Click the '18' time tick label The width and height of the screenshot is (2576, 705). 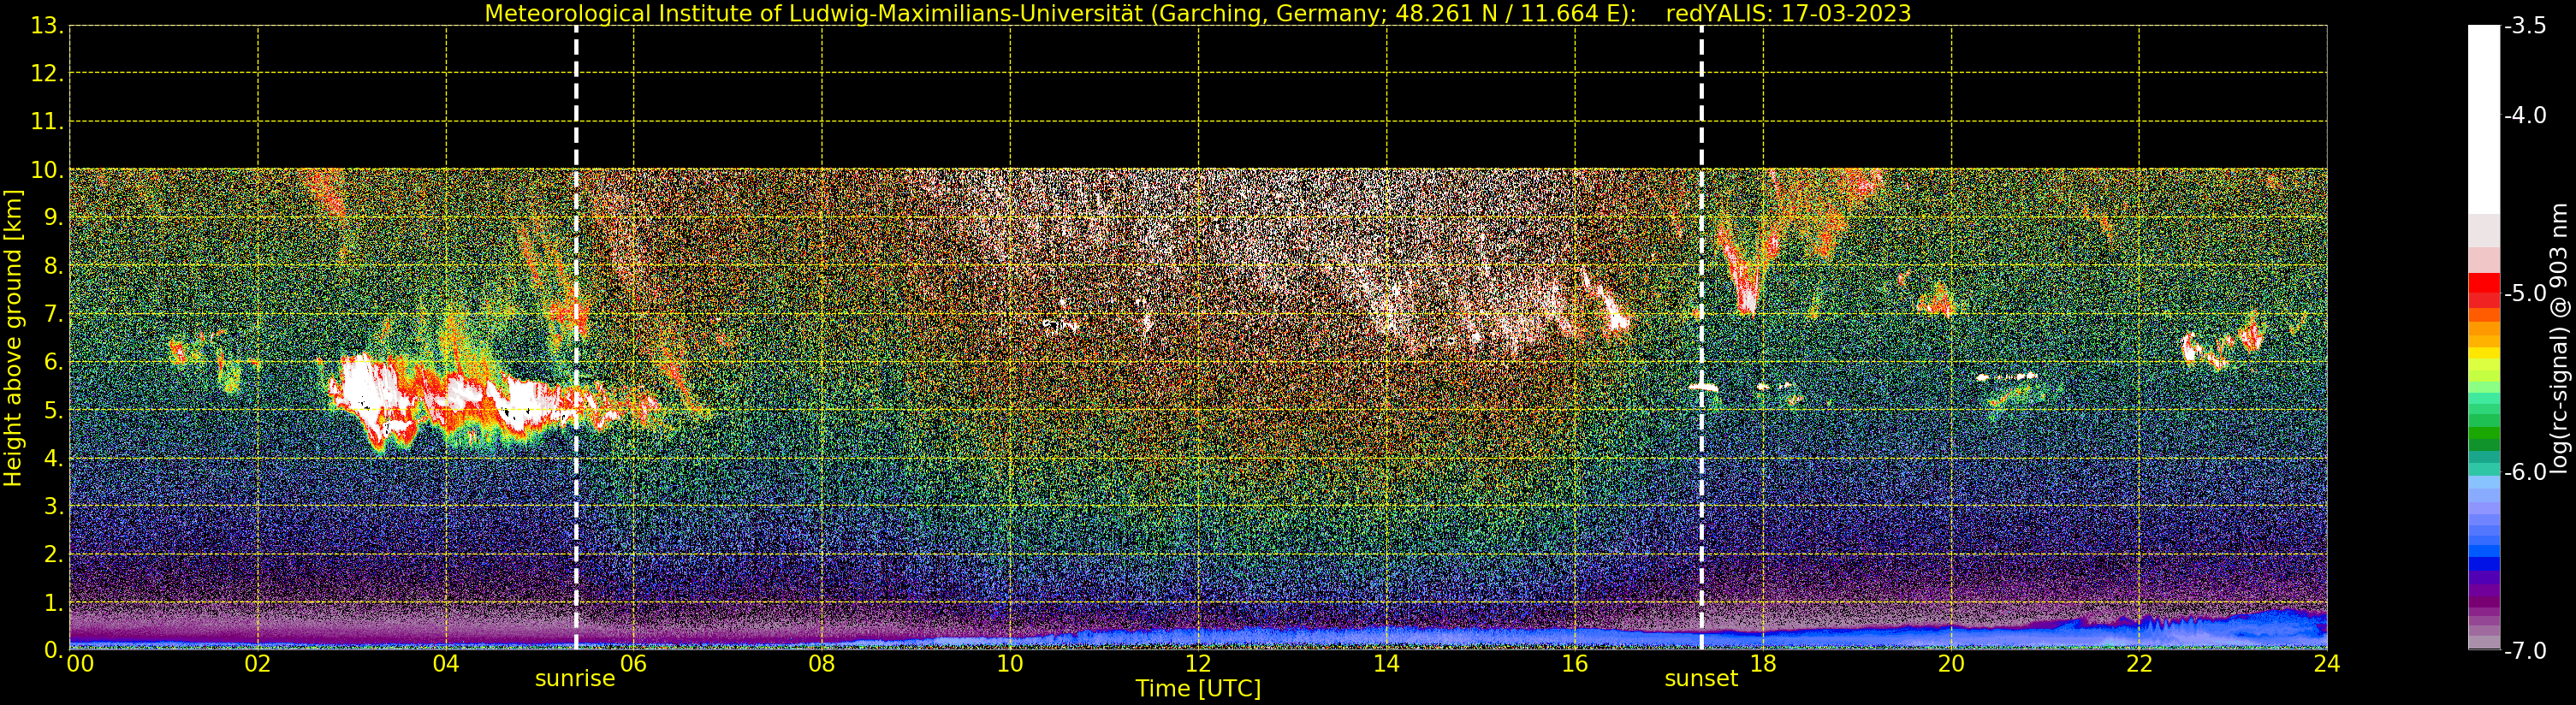click(1763, 664)
